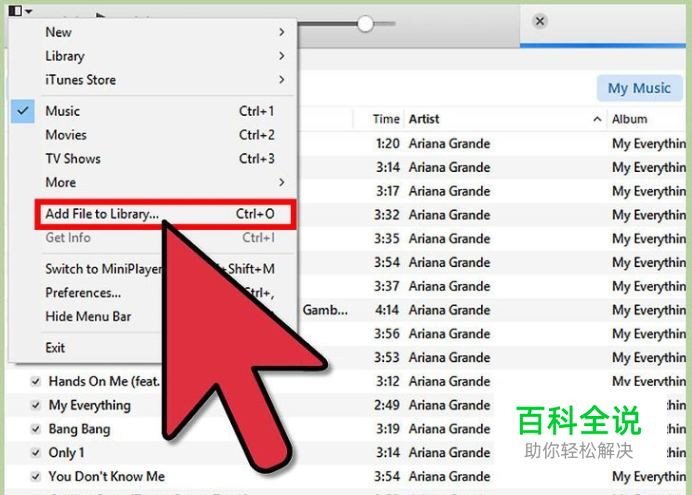Select the song row Only 1

tap(346, 453)
